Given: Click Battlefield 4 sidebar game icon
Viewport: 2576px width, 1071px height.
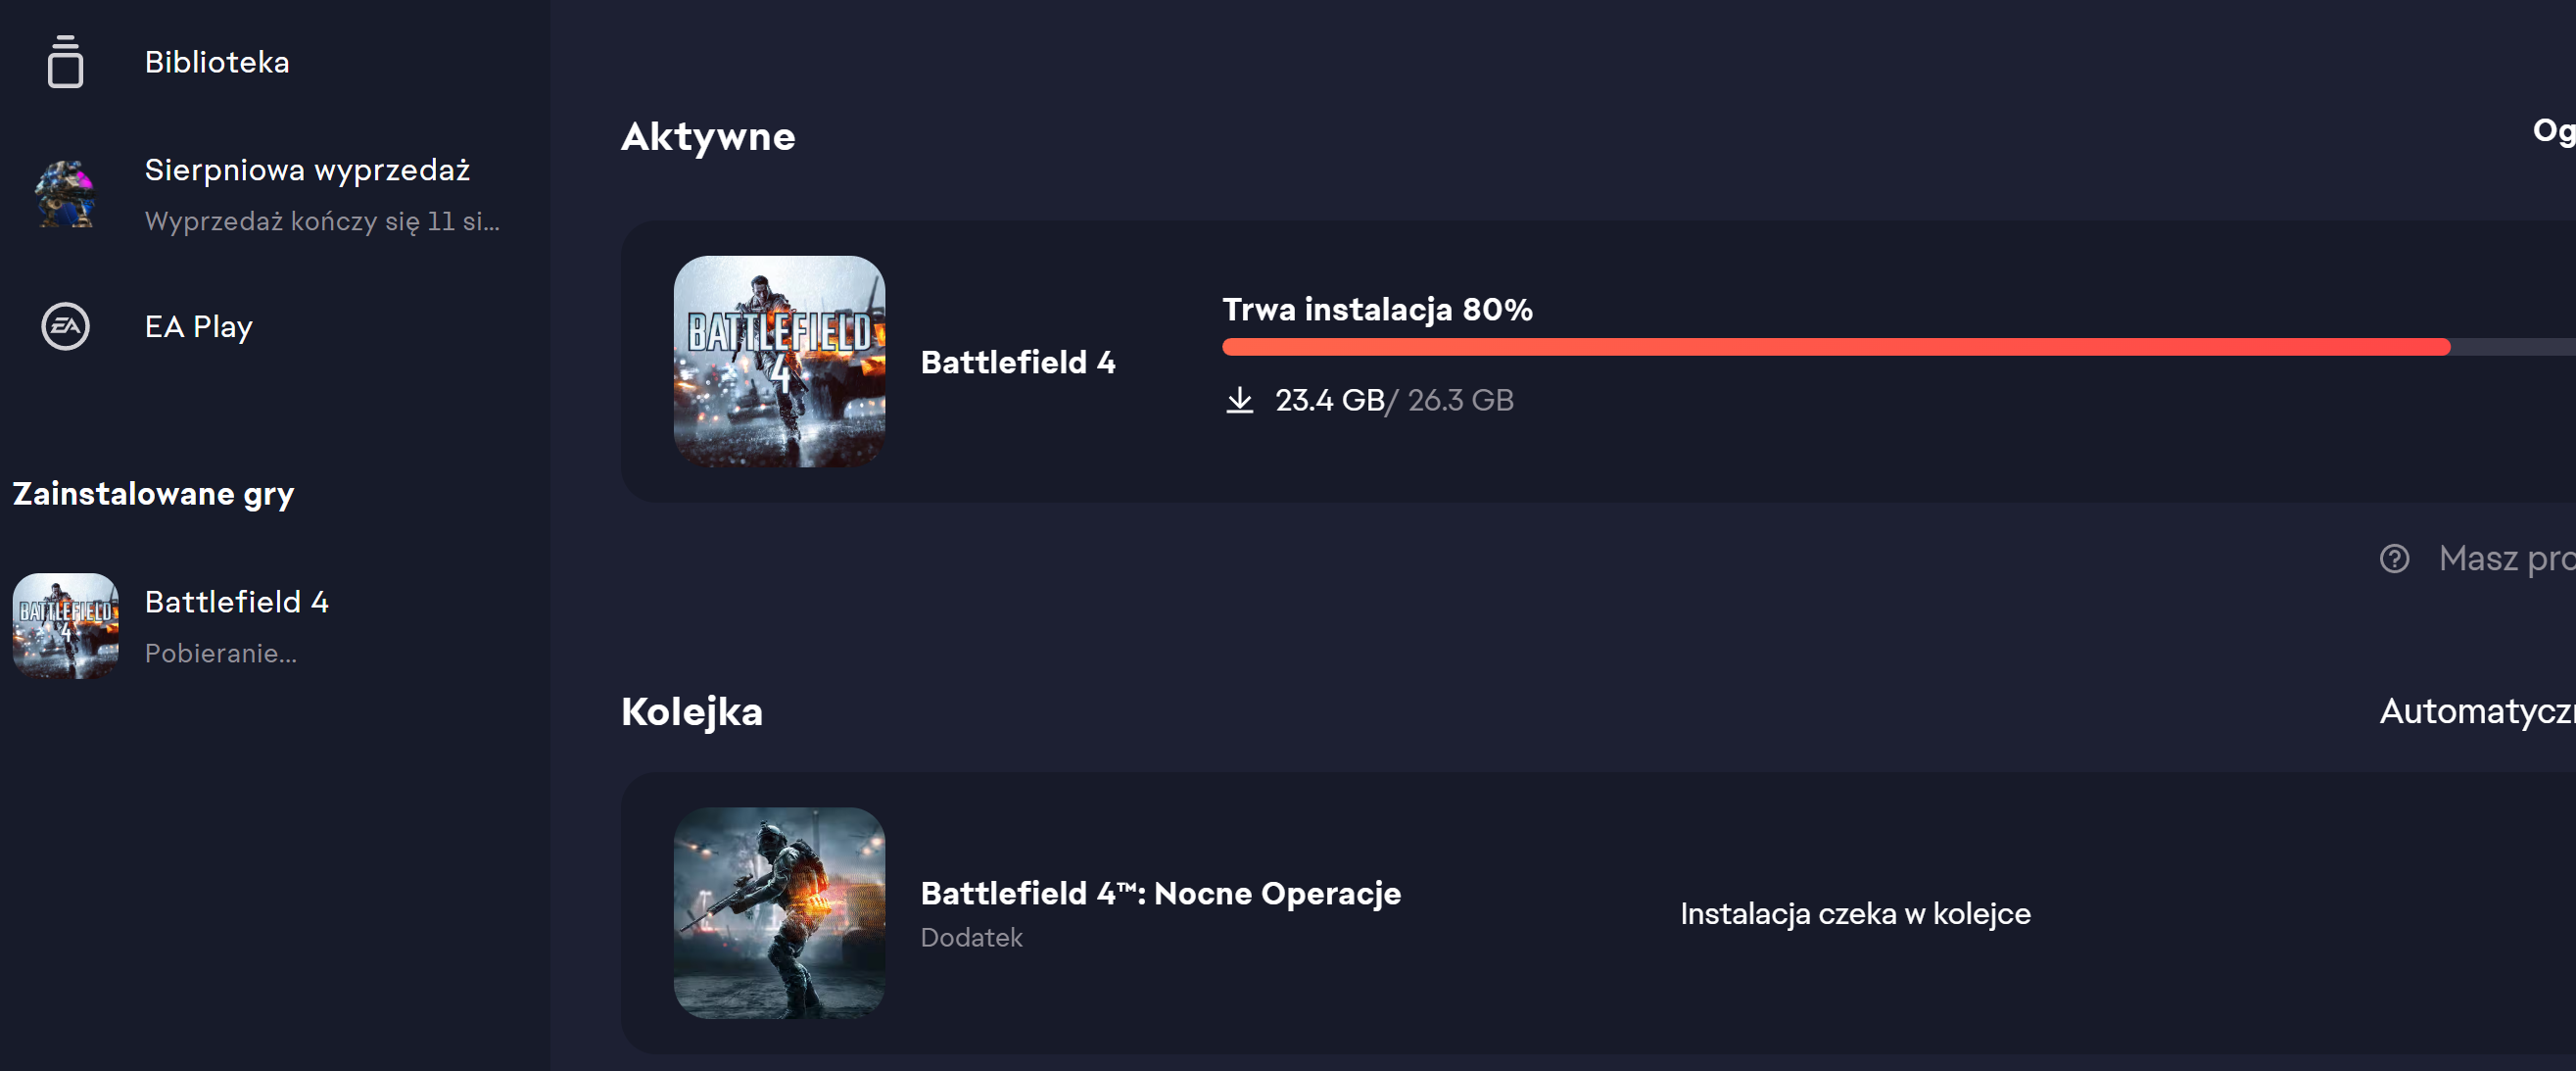Looking at the screenshot, I should (65, 626).
